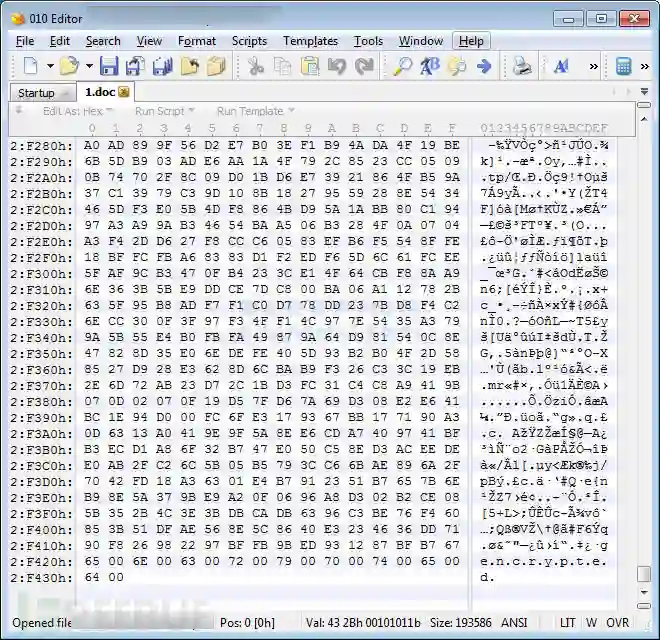Open the Run Script dropdown
660x640 pixels.
165,111
